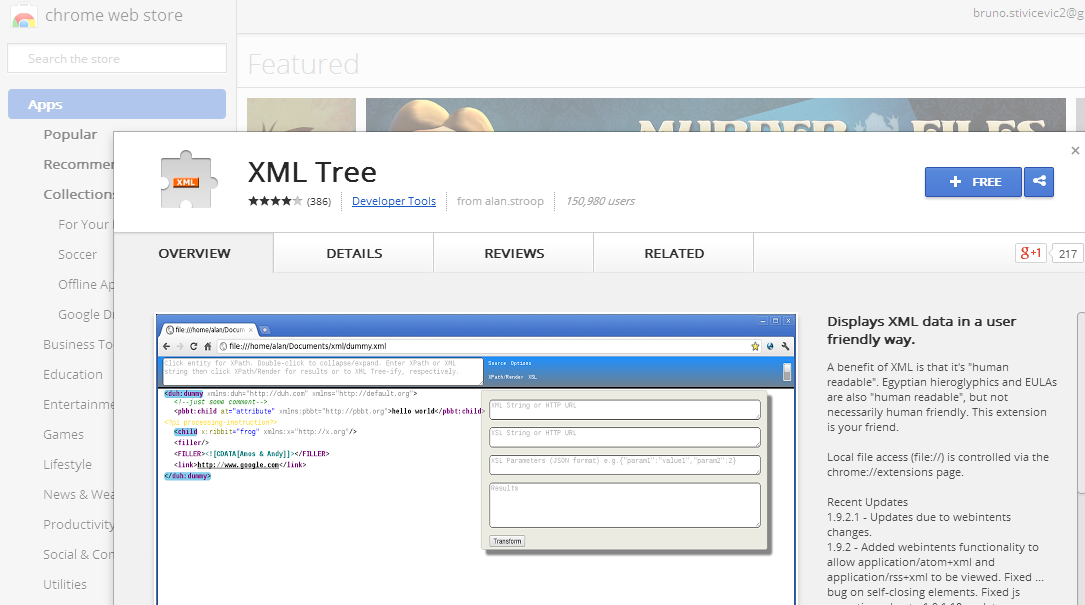Open the Collections section in sidebar

(x=78, y=195)
